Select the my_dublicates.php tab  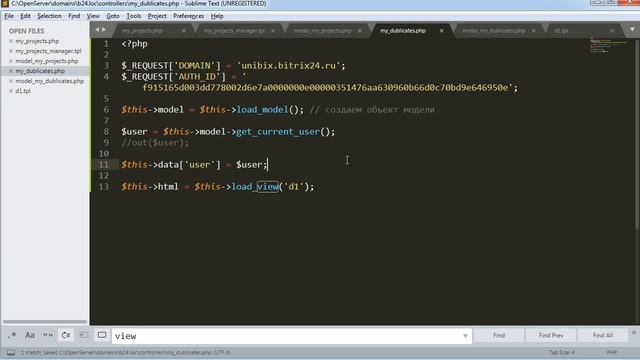pyautogui.click(x=403, y=31)
